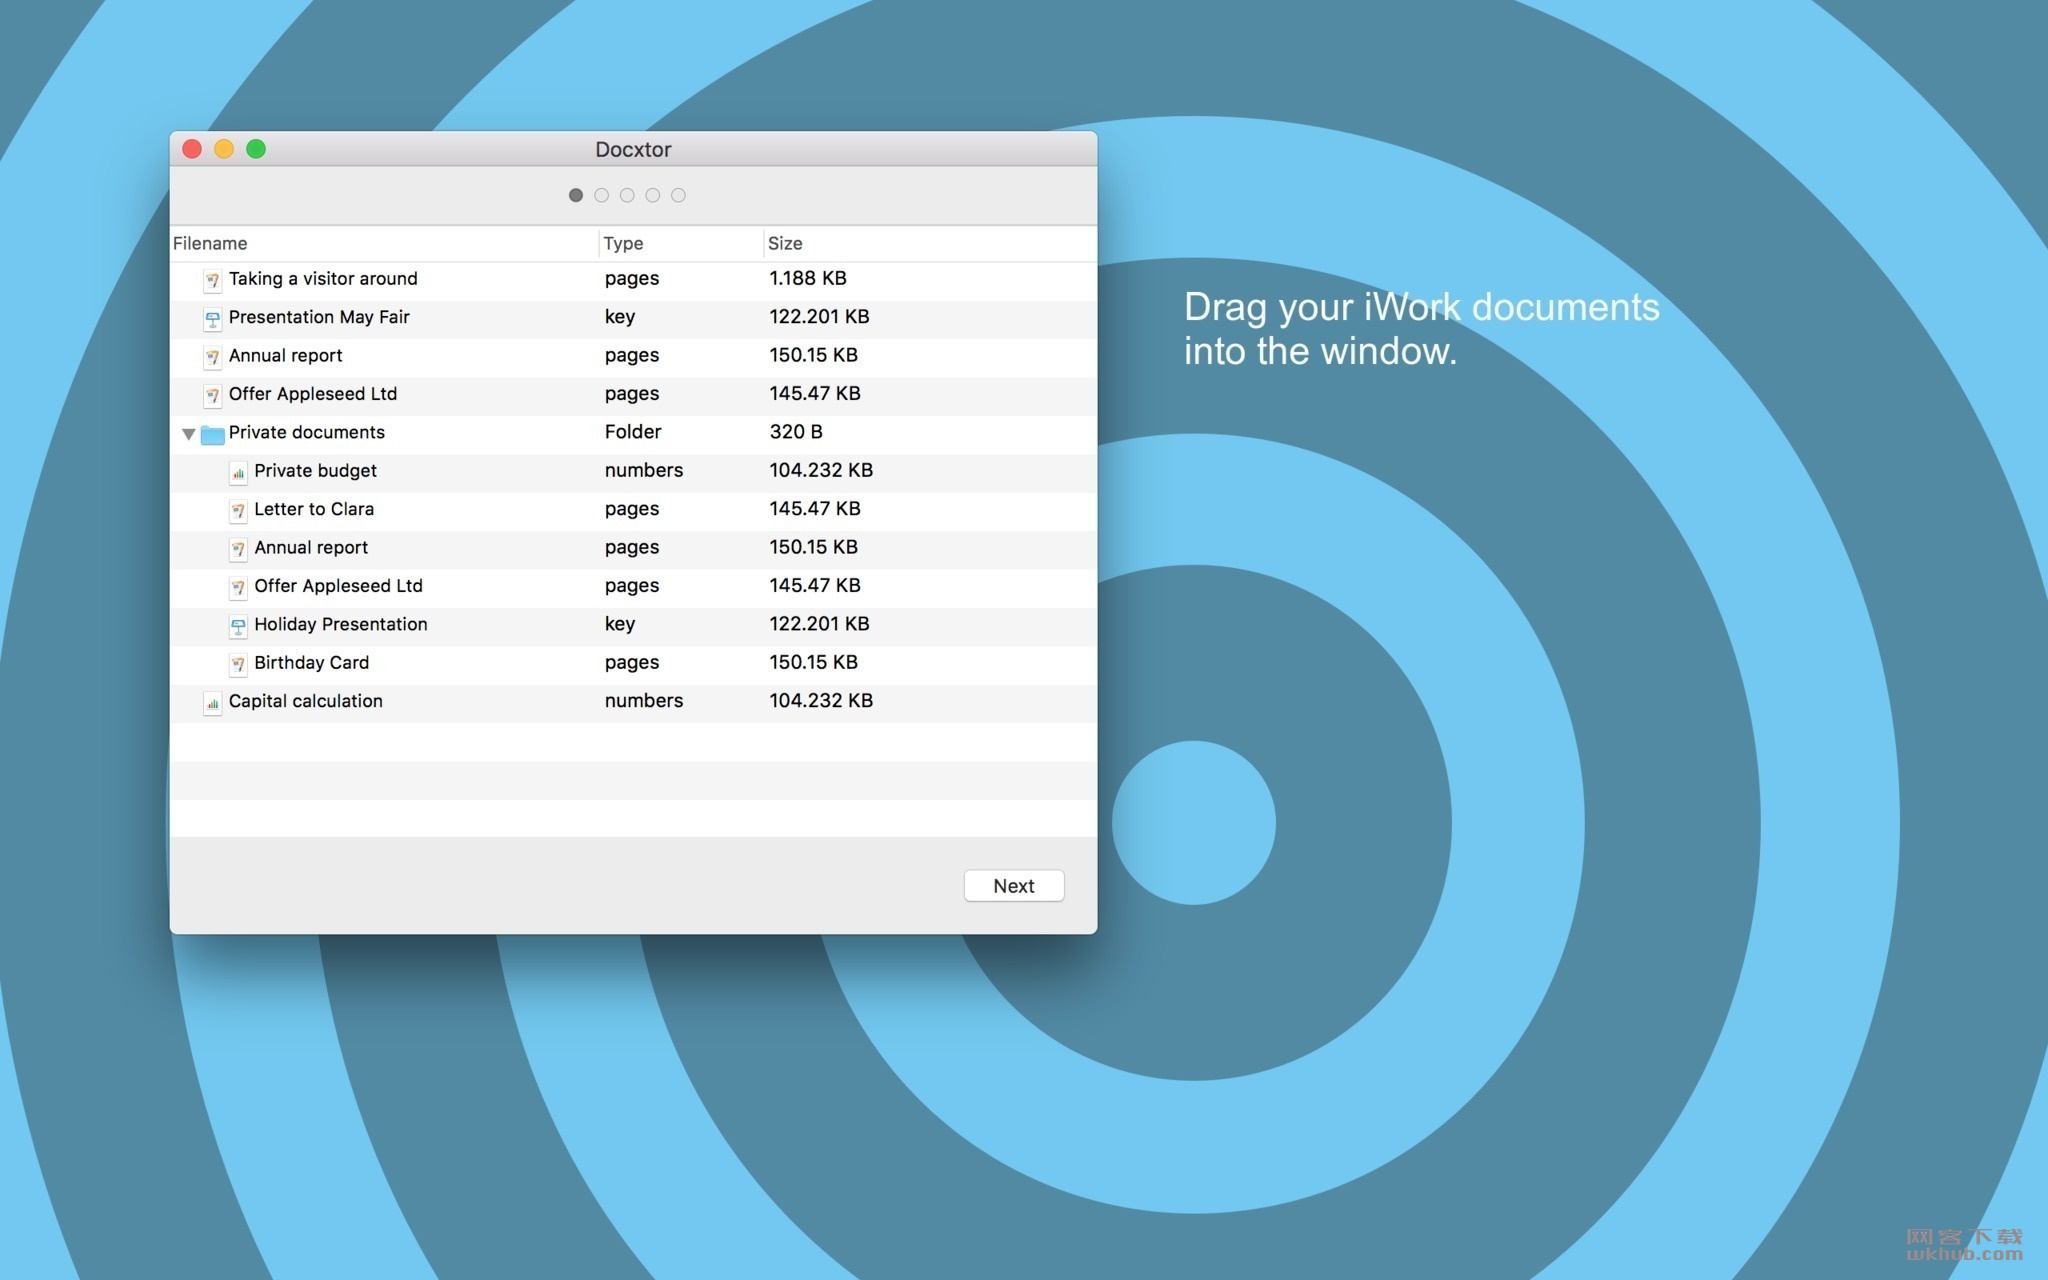Click the numbers type of Private budget

[x=643, y=470]
